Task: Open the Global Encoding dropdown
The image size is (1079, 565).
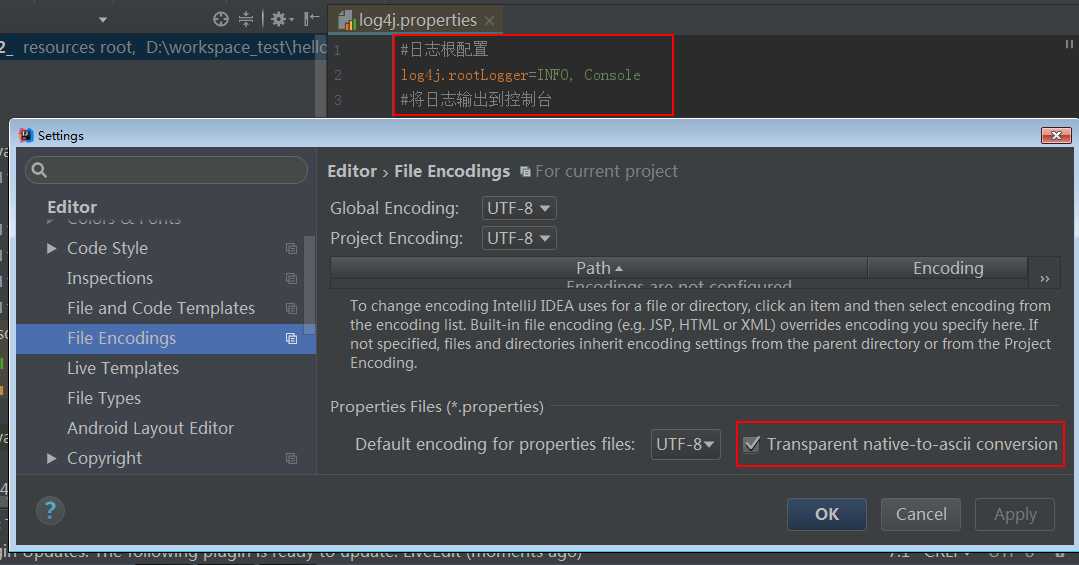Action: pos(519,208)
